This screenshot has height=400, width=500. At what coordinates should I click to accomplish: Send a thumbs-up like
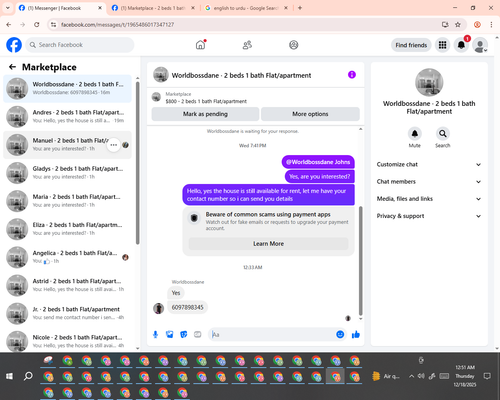[356, 334]
